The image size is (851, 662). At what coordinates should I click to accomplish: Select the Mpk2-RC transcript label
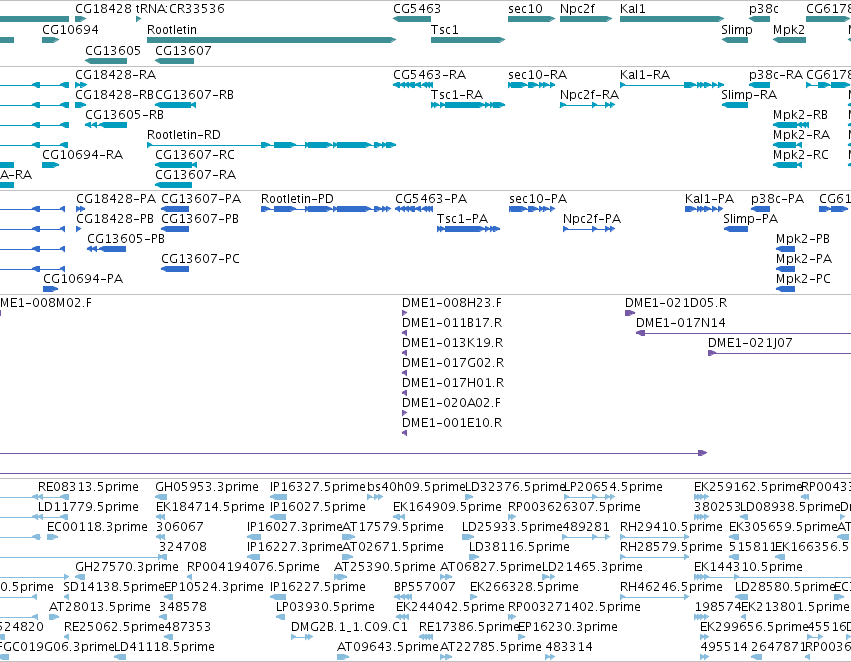coord(801,155)
